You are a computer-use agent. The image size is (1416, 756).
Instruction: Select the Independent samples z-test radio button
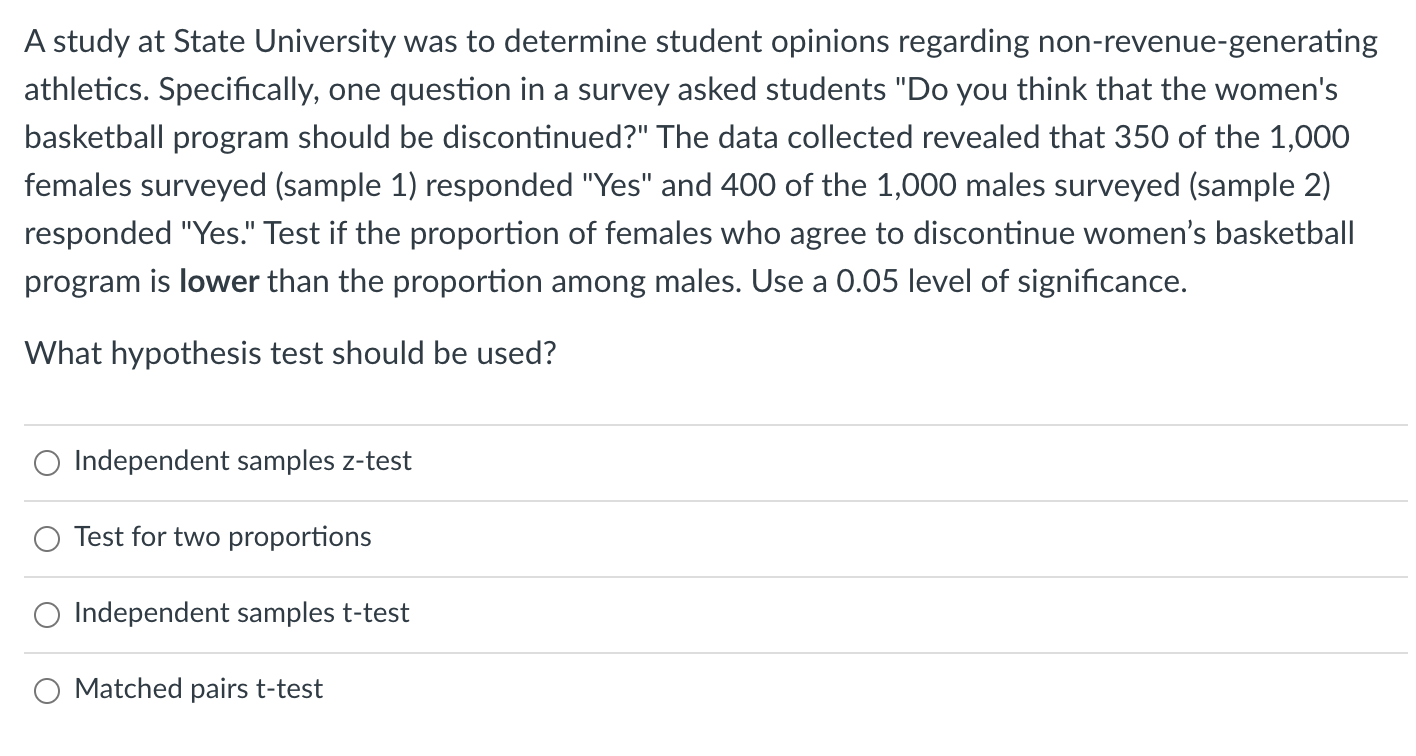[46, 462]
